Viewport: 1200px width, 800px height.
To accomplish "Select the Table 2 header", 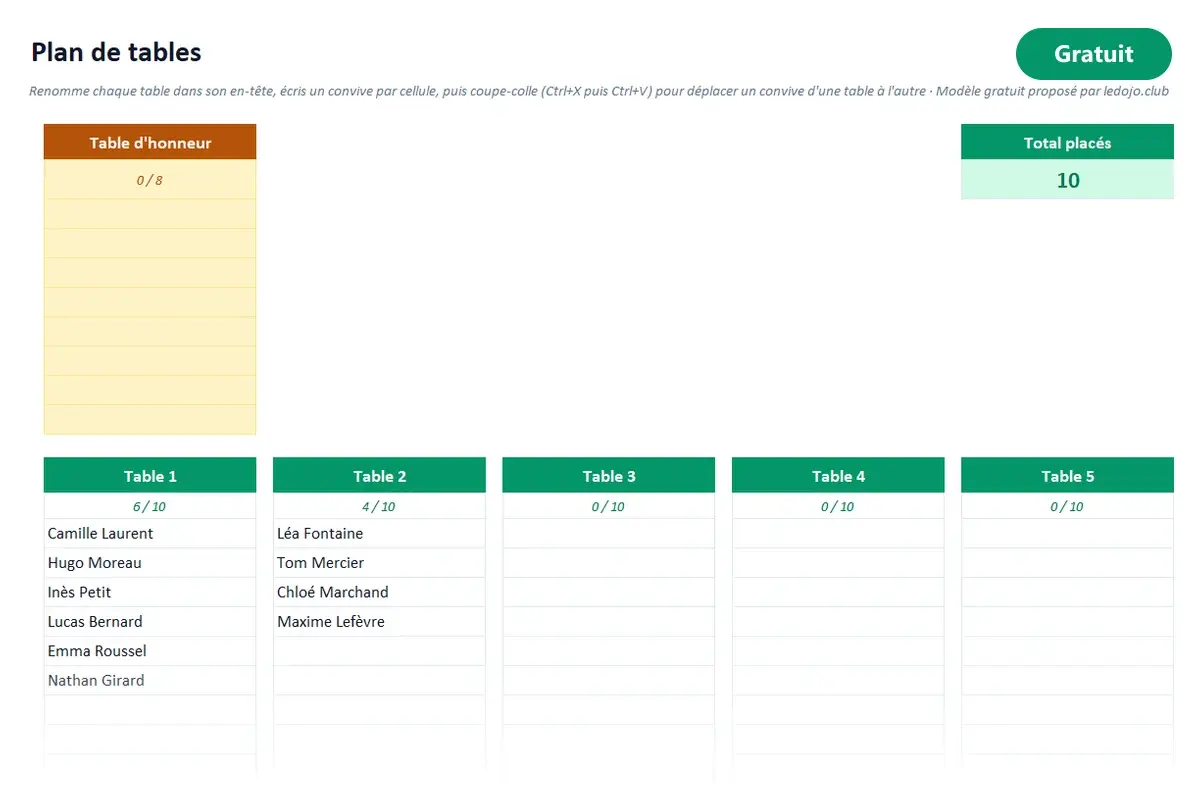I will tap(379, 476).
